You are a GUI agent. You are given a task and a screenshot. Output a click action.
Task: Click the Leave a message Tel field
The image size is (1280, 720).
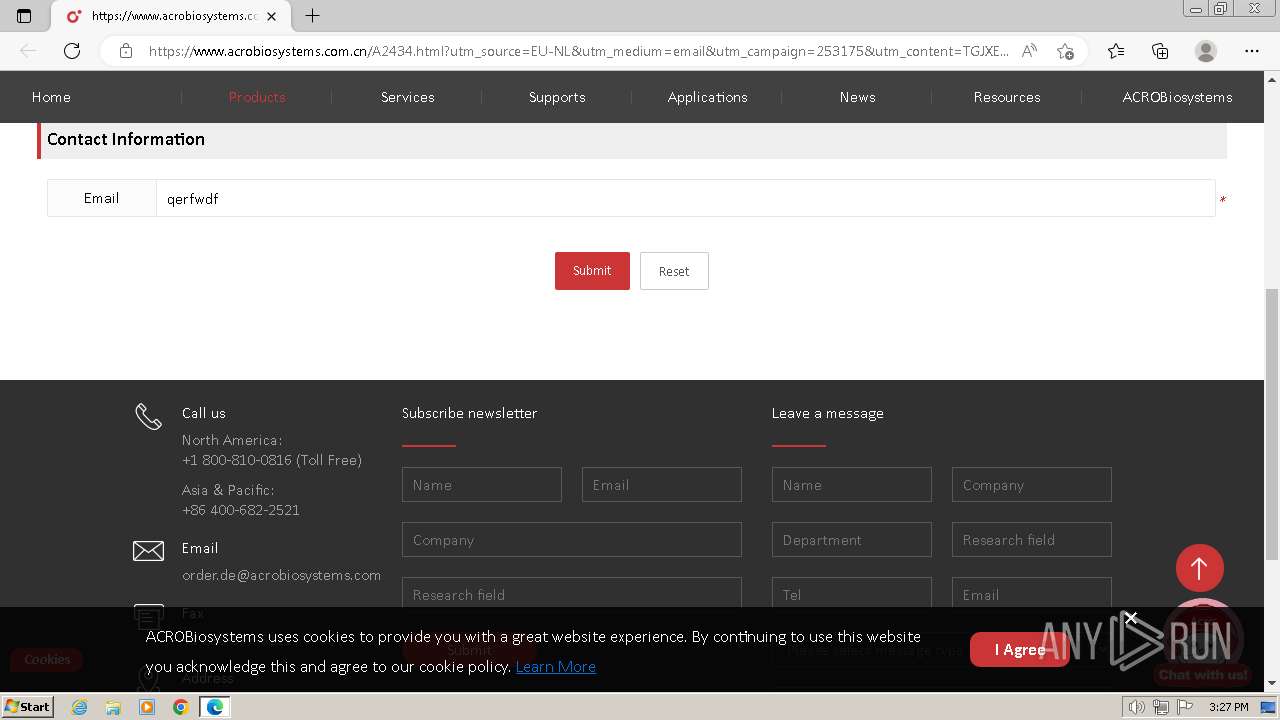852,593
